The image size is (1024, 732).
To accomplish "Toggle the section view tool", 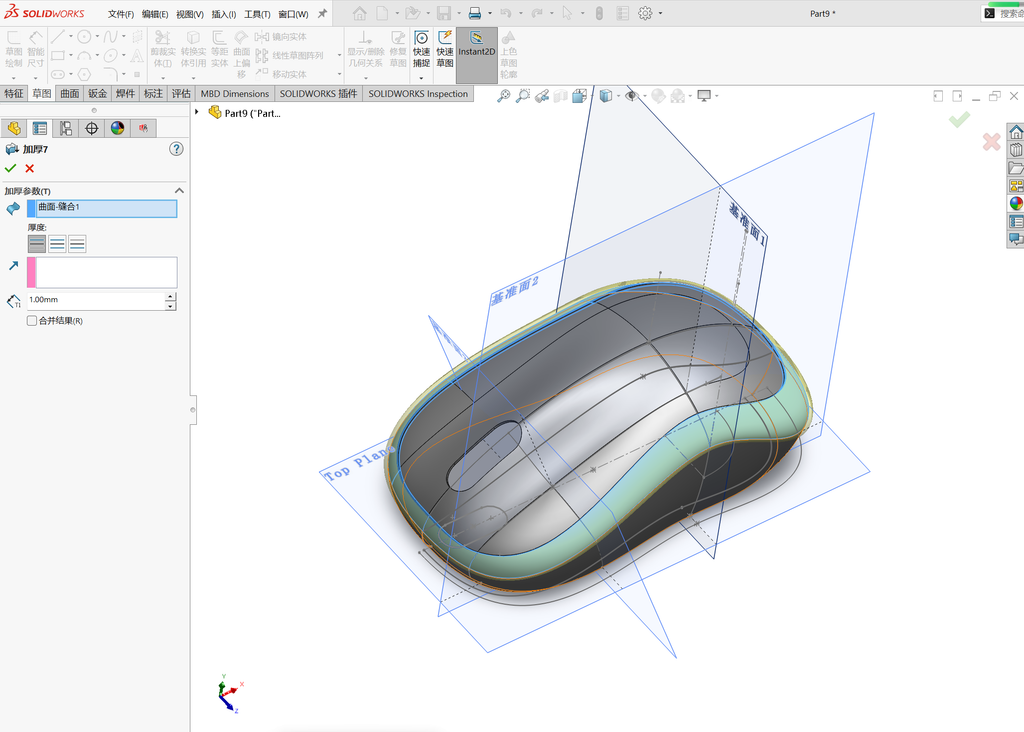I will [x=560, y=96].
